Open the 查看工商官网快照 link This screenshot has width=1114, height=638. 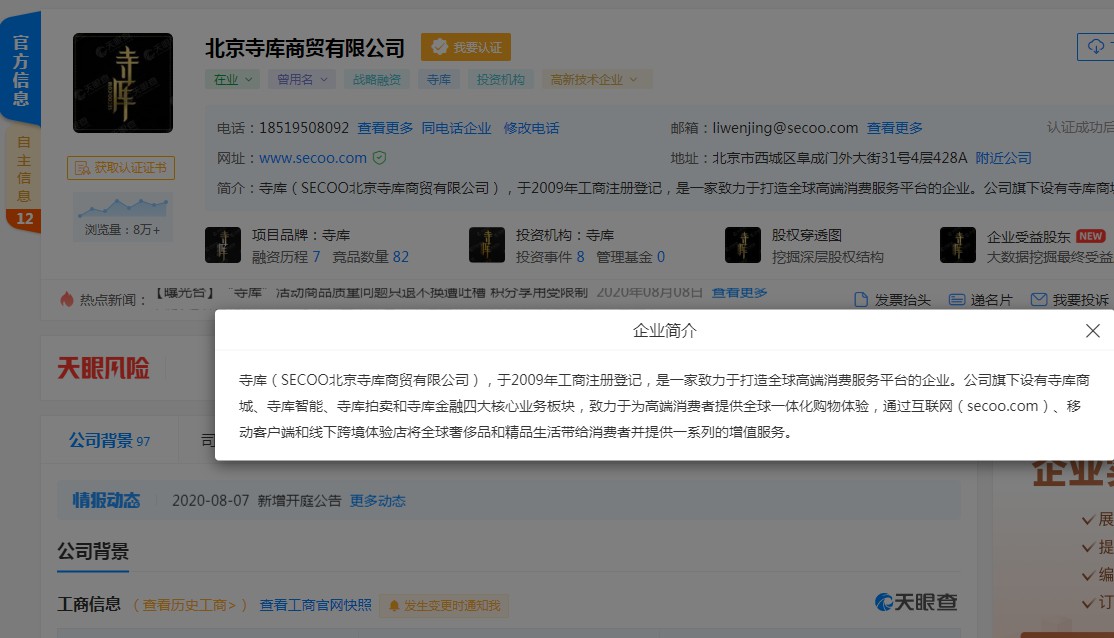315,605
